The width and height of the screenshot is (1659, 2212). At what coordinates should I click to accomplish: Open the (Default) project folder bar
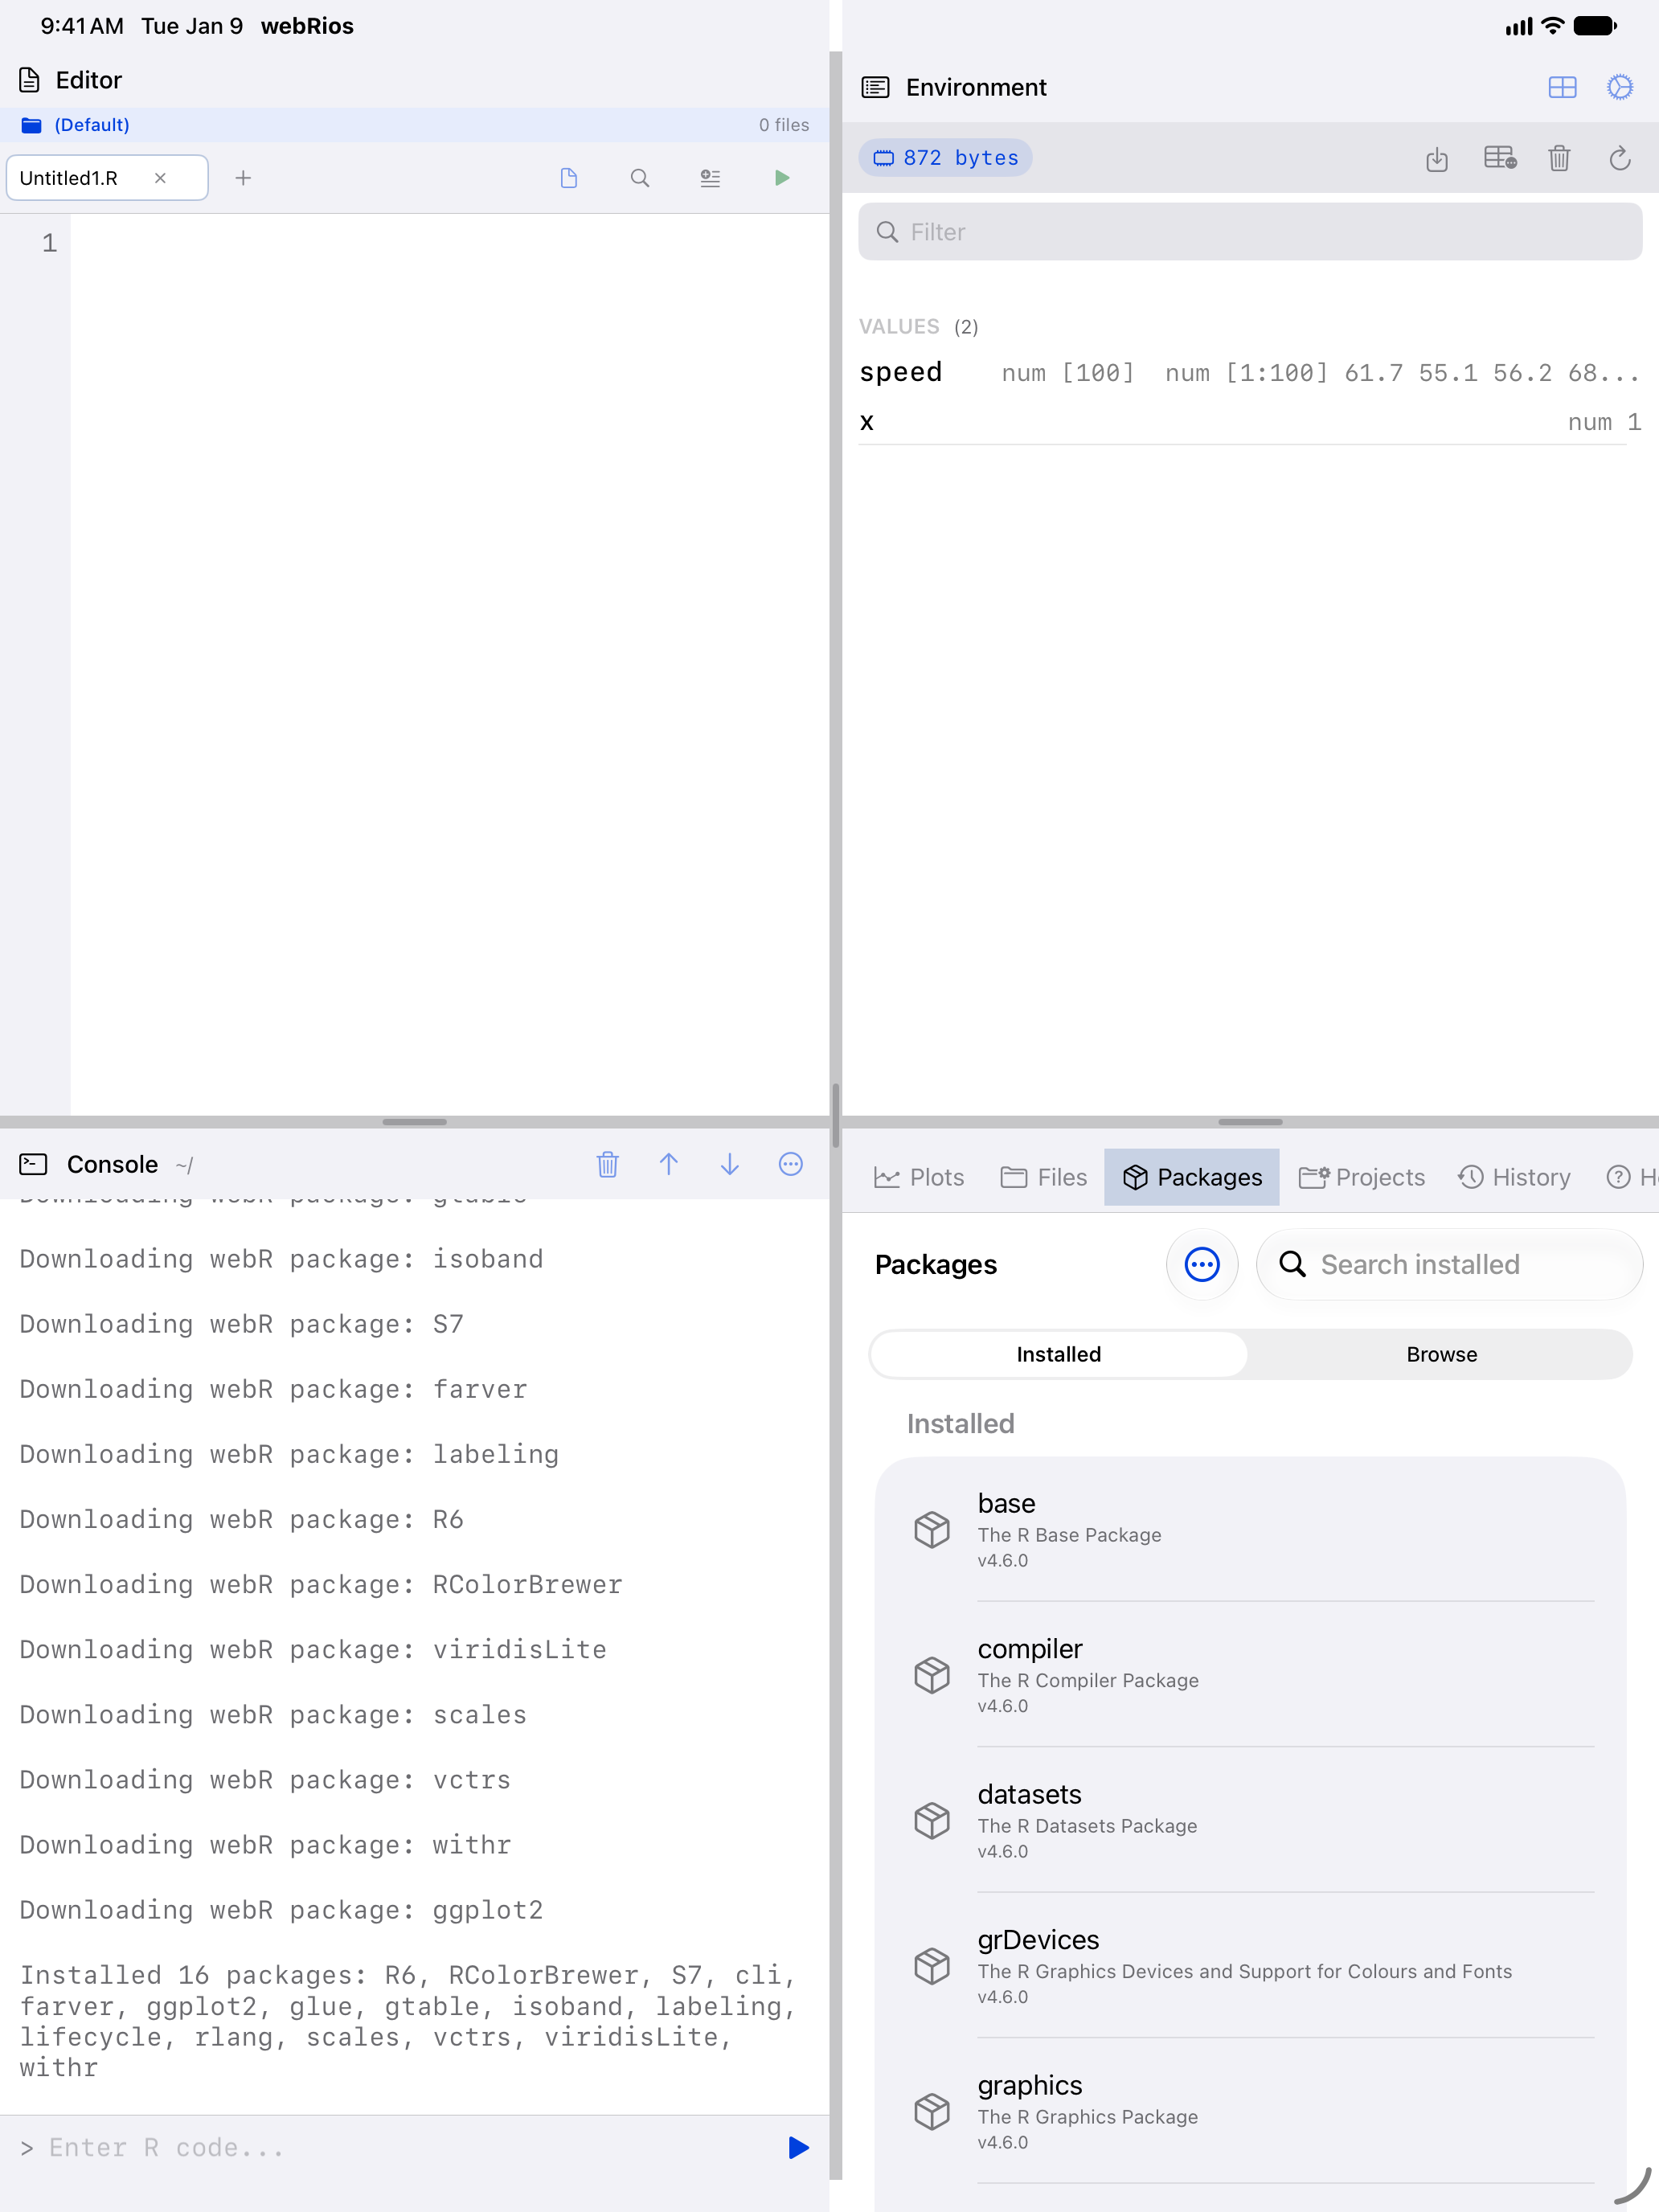414,125
